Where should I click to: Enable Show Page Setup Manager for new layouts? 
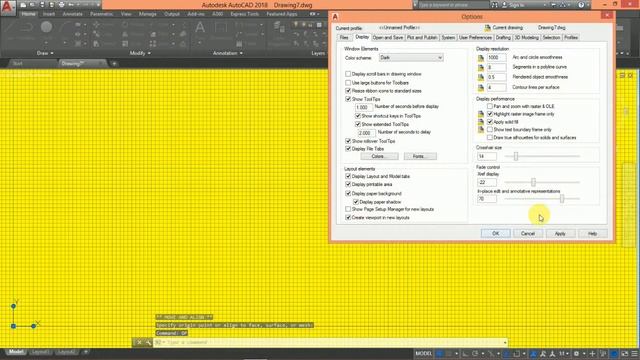348,209
